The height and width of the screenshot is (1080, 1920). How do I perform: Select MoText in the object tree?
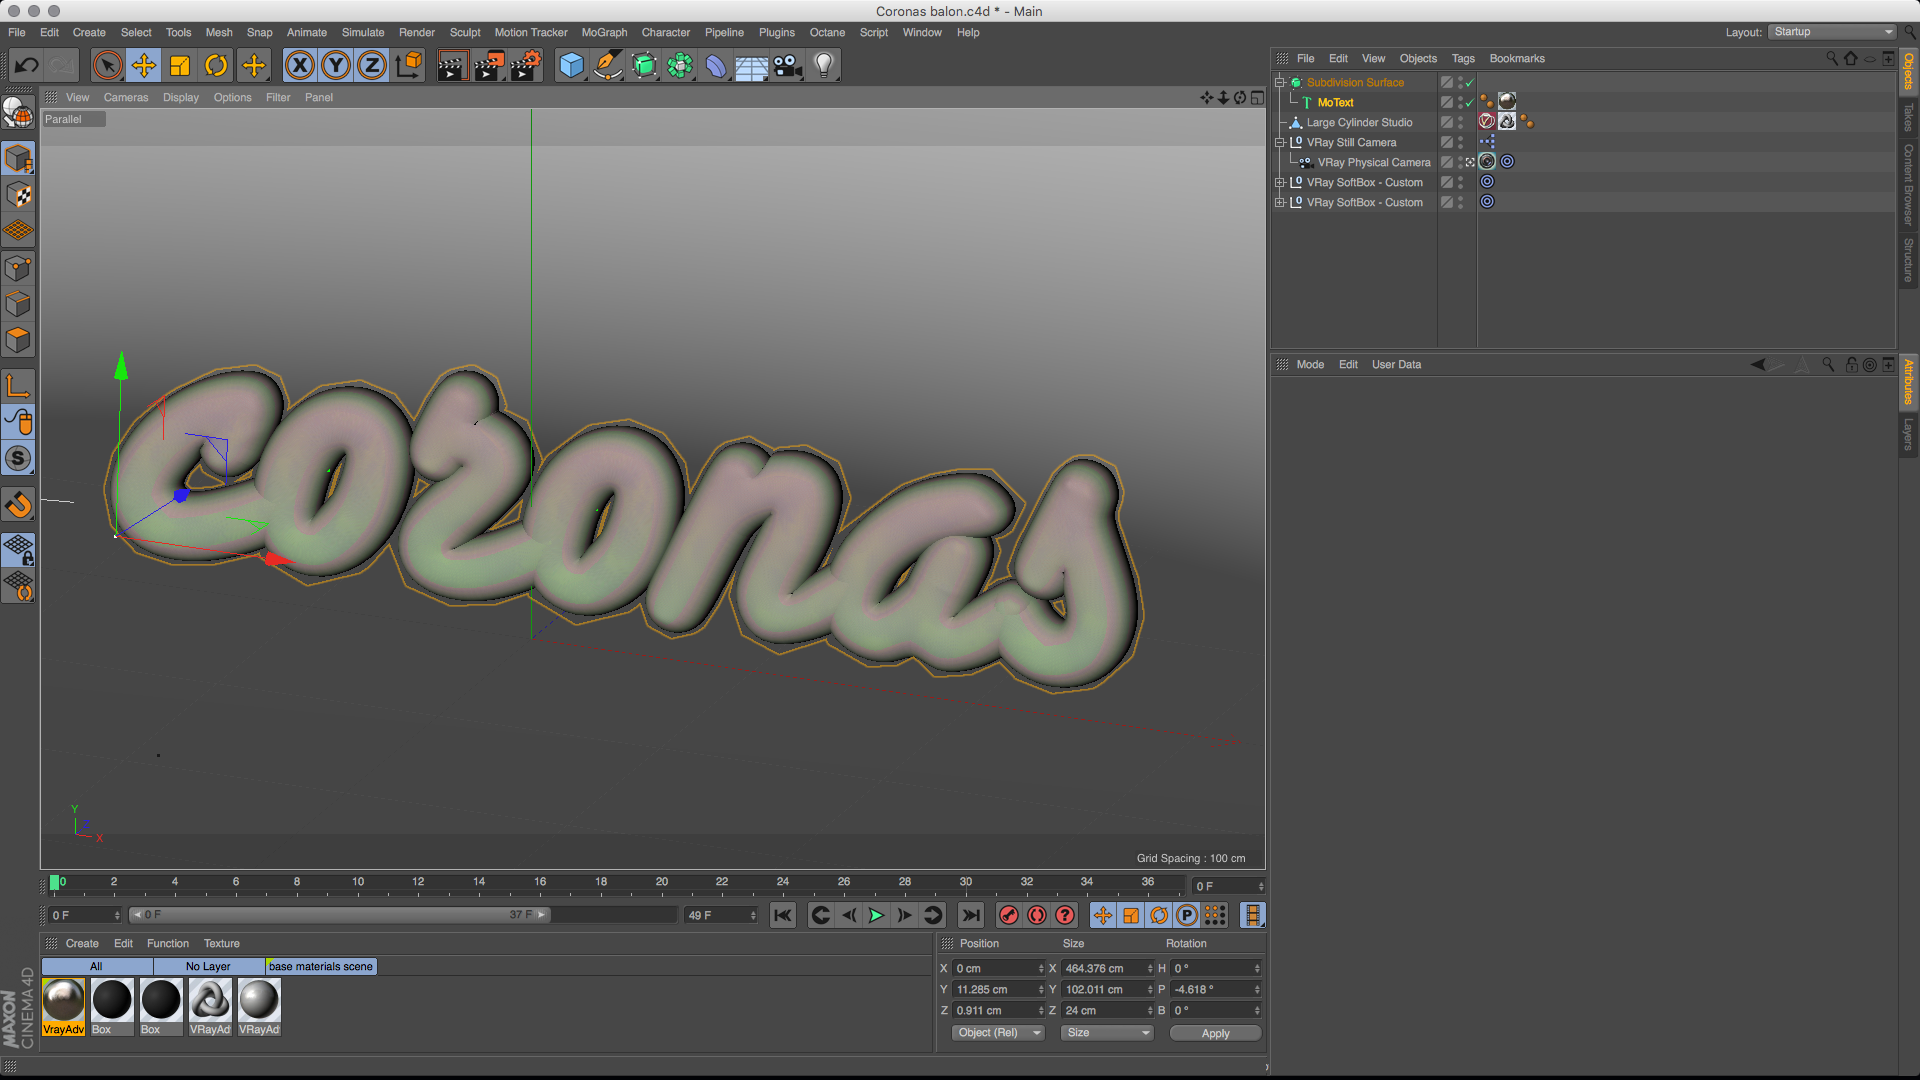pyautogui.click(x=1335, y=102)
